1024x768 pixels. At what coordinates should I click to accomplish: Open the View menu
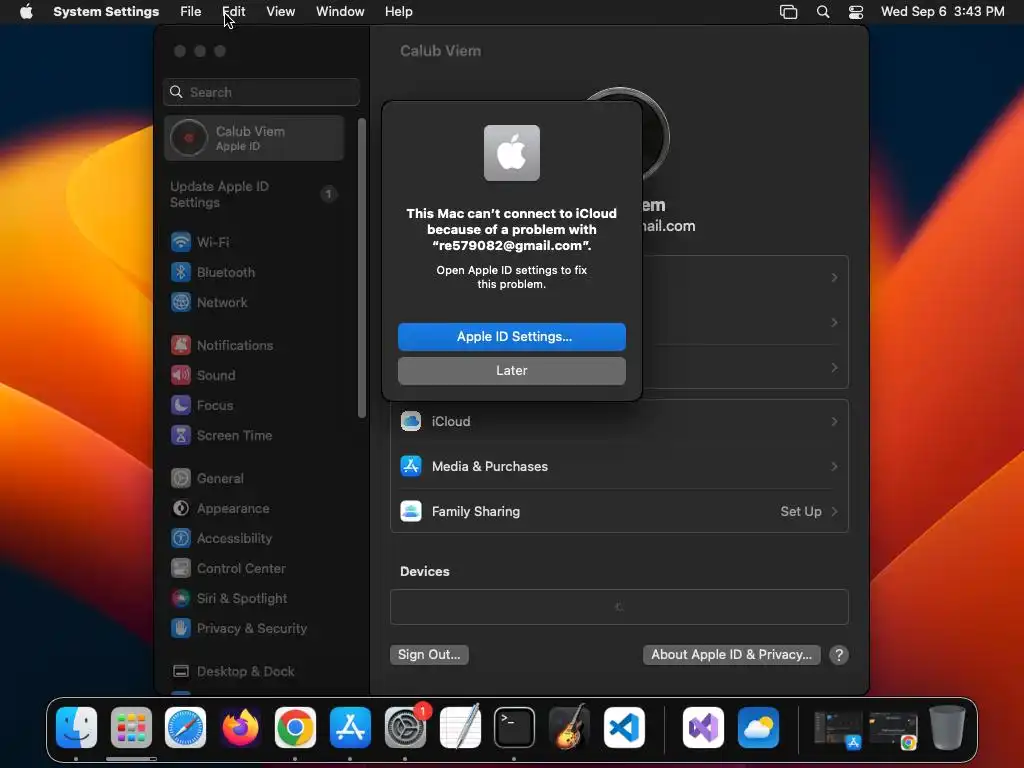281,12
